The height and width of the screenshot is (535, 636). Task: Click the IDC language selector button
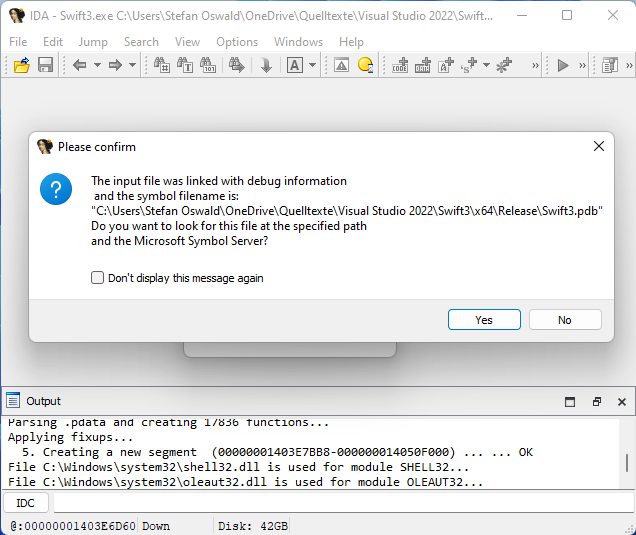pyautogui.click(x=26, y=503)
